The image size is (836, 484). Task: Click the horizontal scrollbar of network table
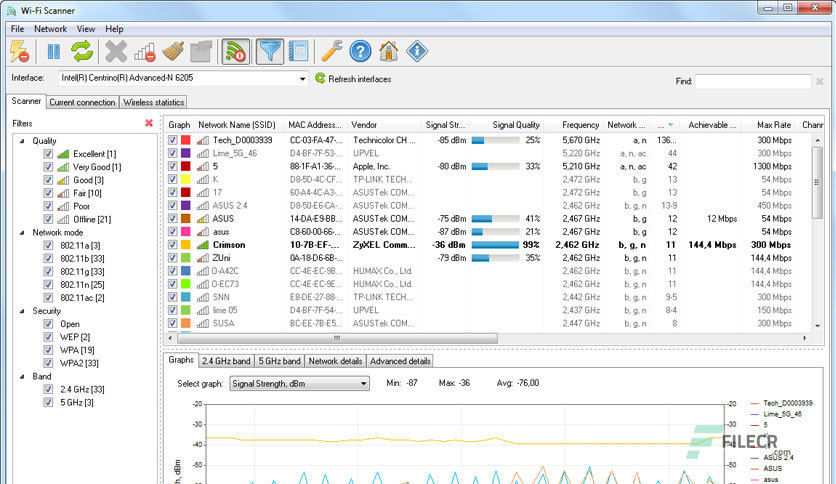(x=337, y=338)
